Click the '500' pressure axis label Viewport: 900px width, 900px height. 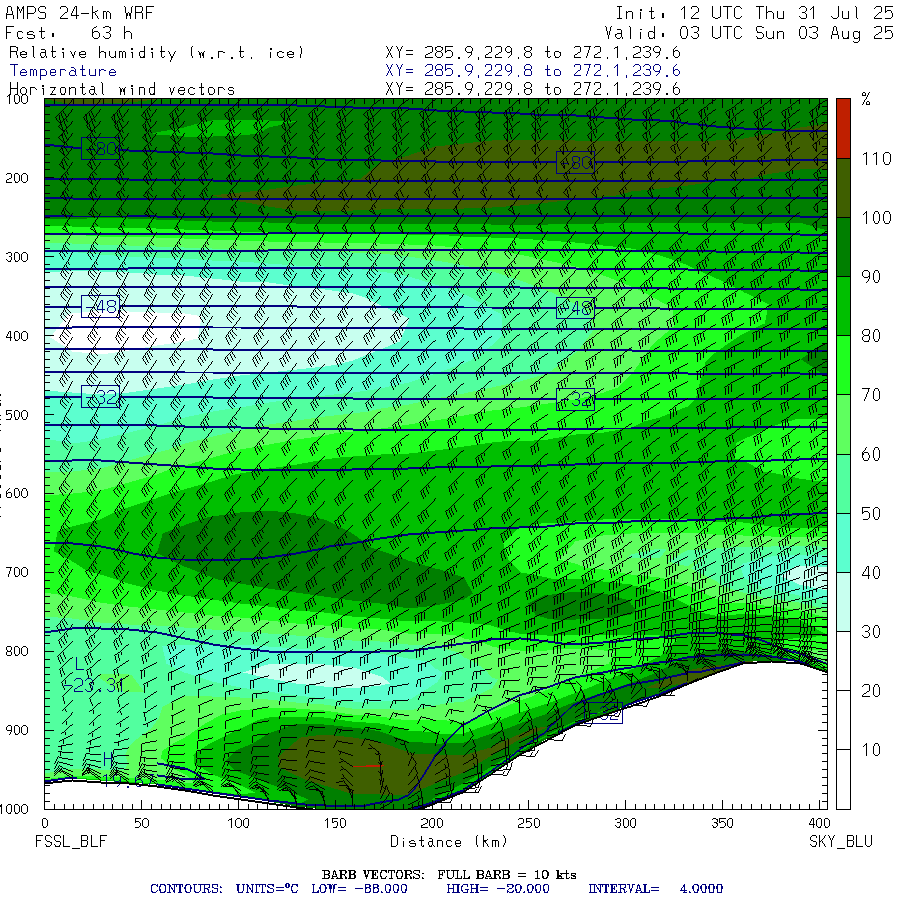pyautogui.click(x=17, y=415)
